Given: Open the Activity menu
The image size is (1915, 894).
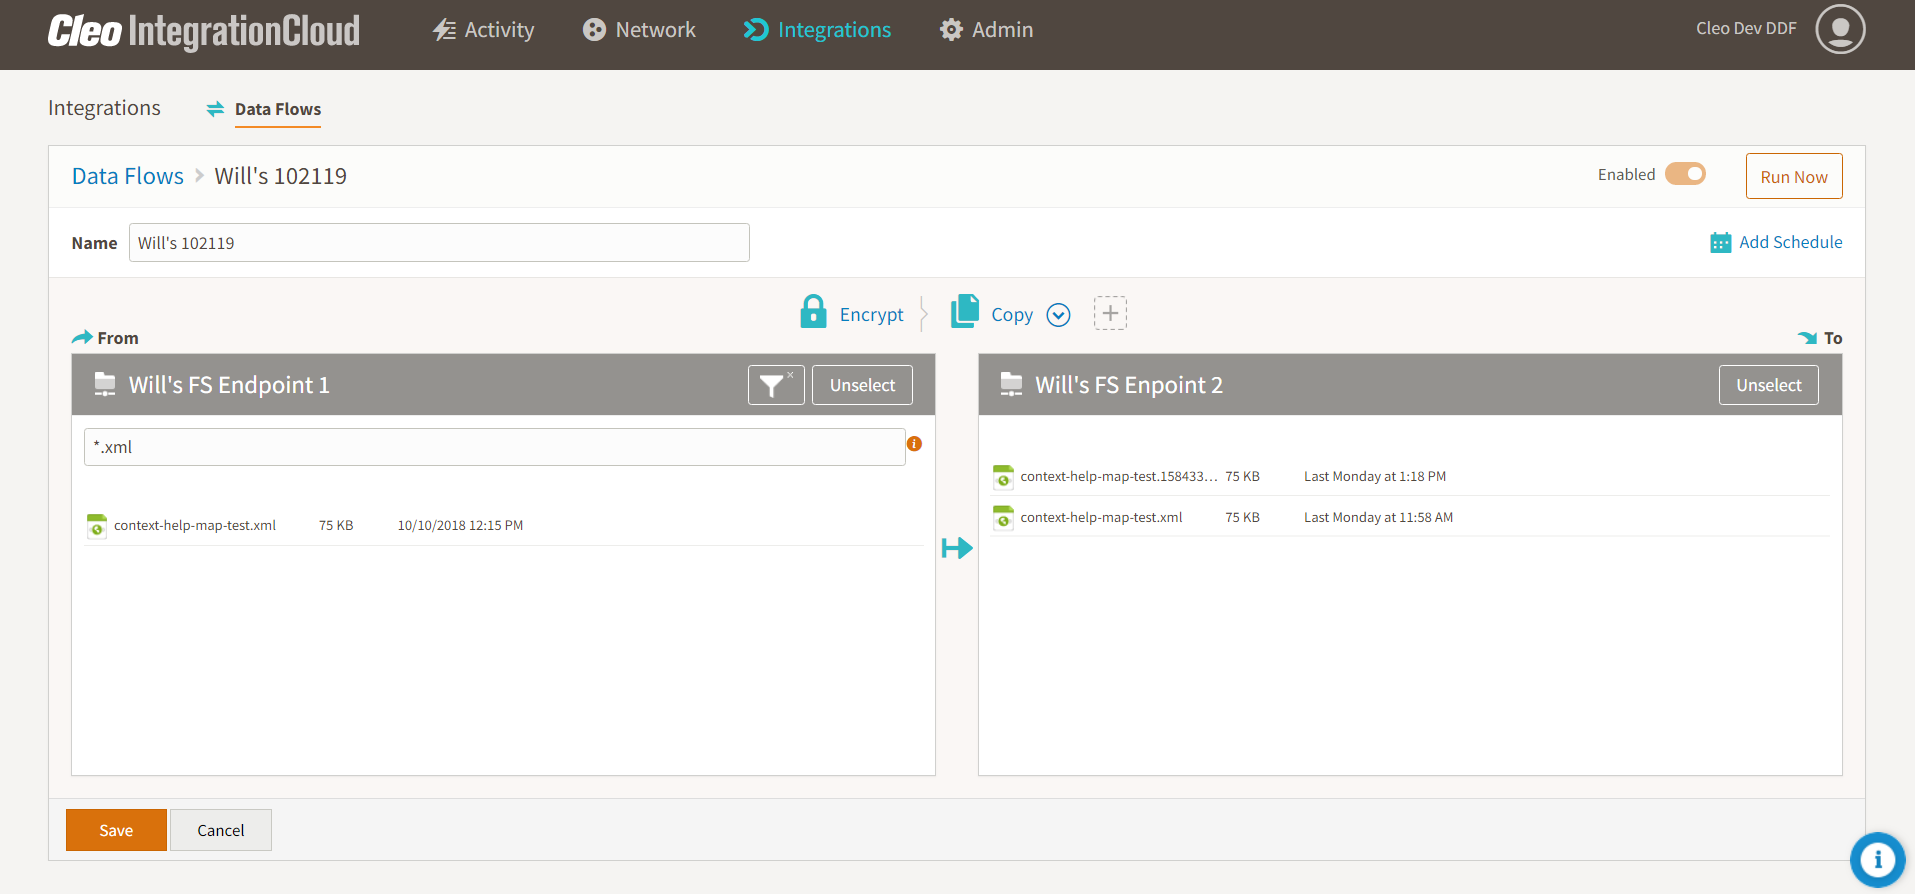Looking at the screenshot, I should pyautogui.click(x=484, y=30).
